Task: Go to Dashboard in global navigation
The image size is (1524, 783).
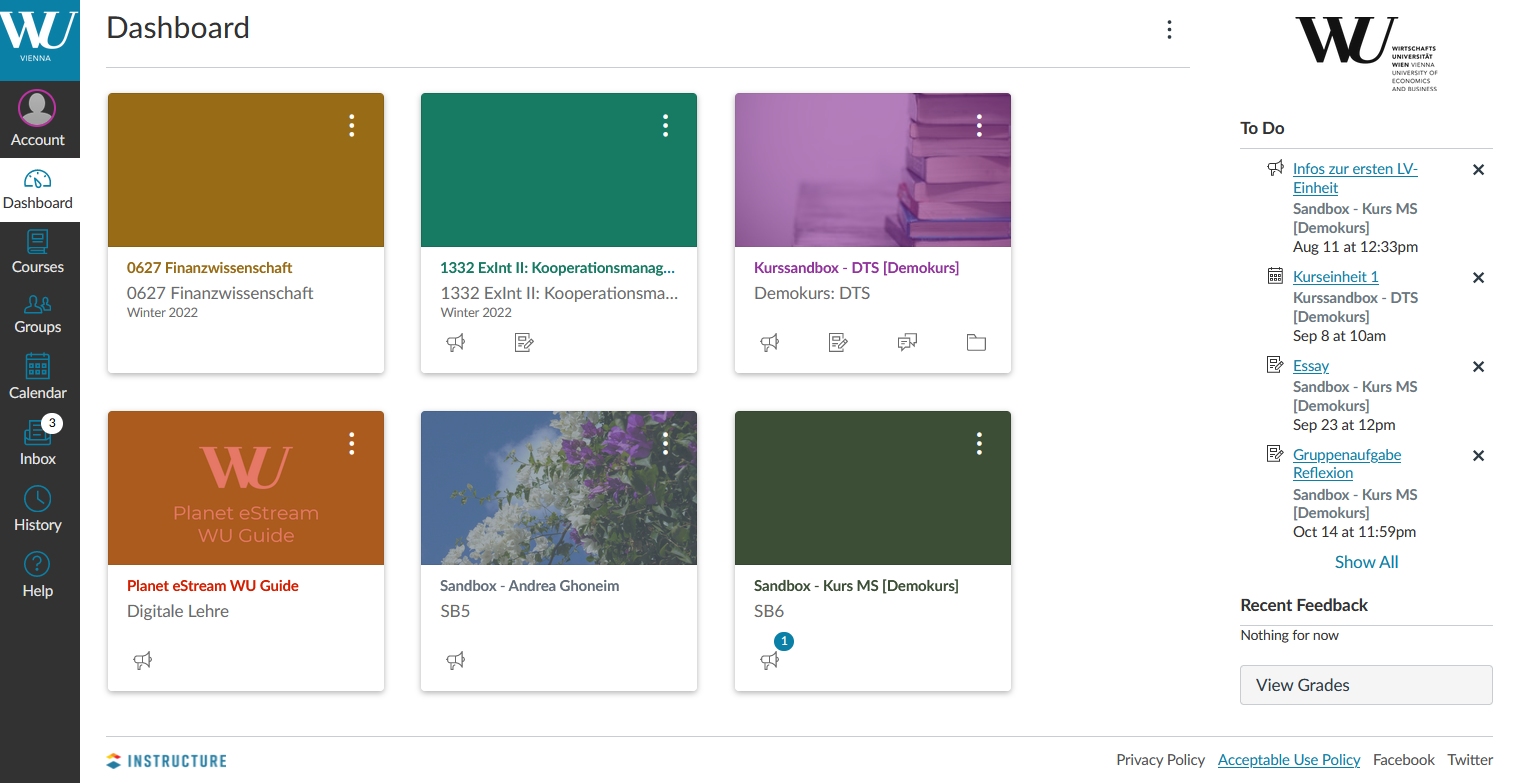Action: [x=39, y=190]
